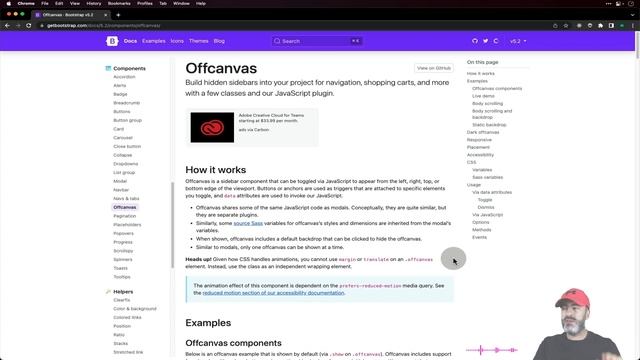Go to Breadcrumb in sidebar
Screen dimensions: 640x360
click(x=127, y=103)
